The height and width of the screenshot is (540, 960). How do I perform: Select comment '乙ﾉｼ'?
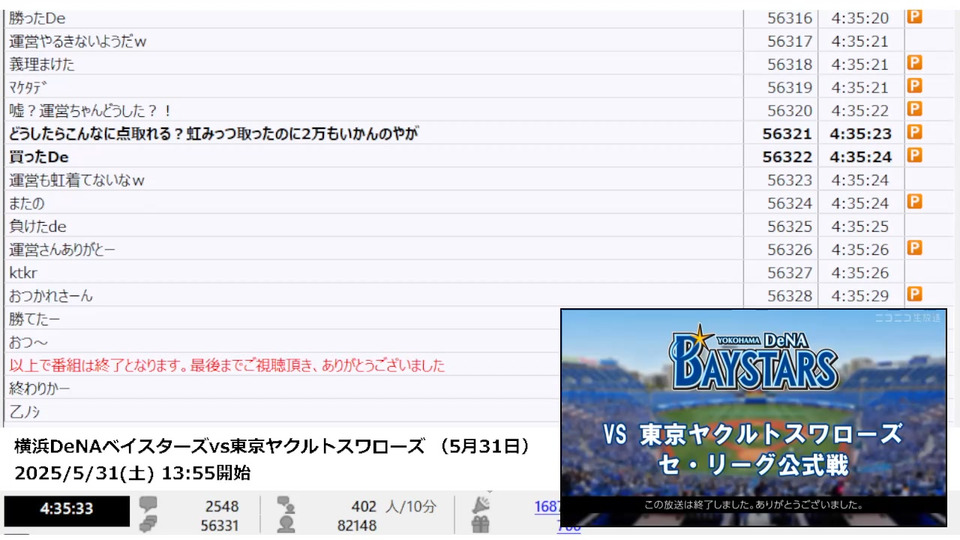click(24, 411)
